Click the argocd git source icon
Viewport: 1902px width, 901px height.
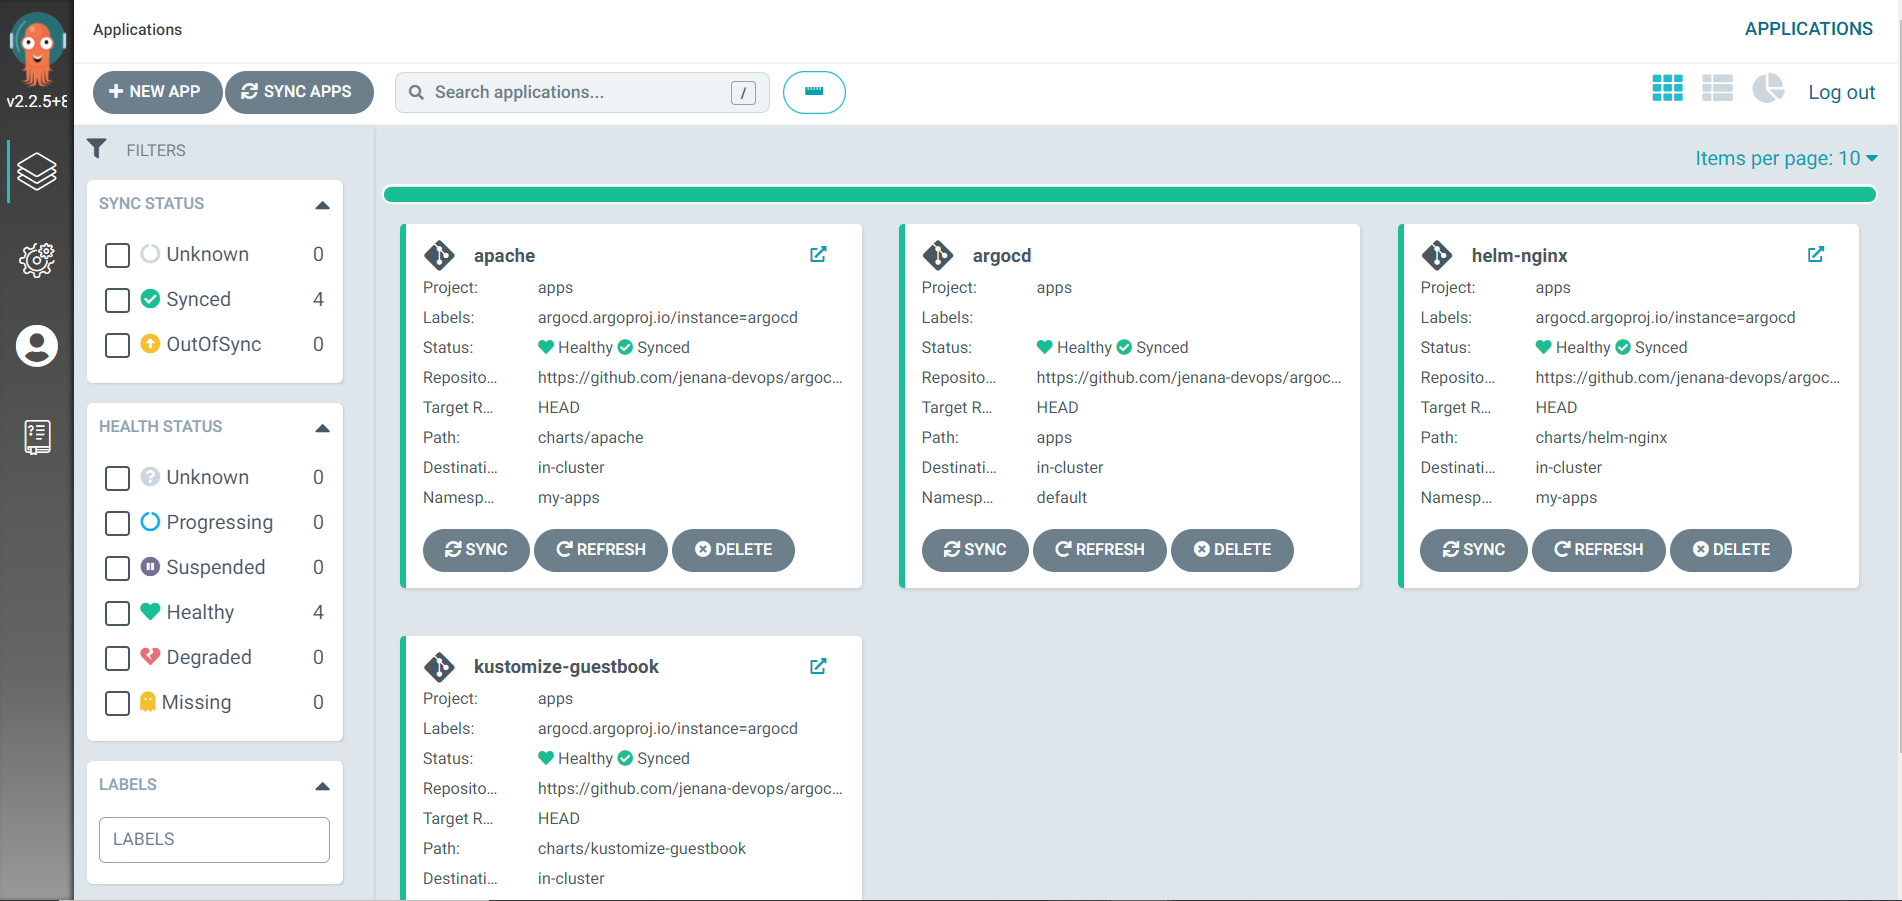938,255
